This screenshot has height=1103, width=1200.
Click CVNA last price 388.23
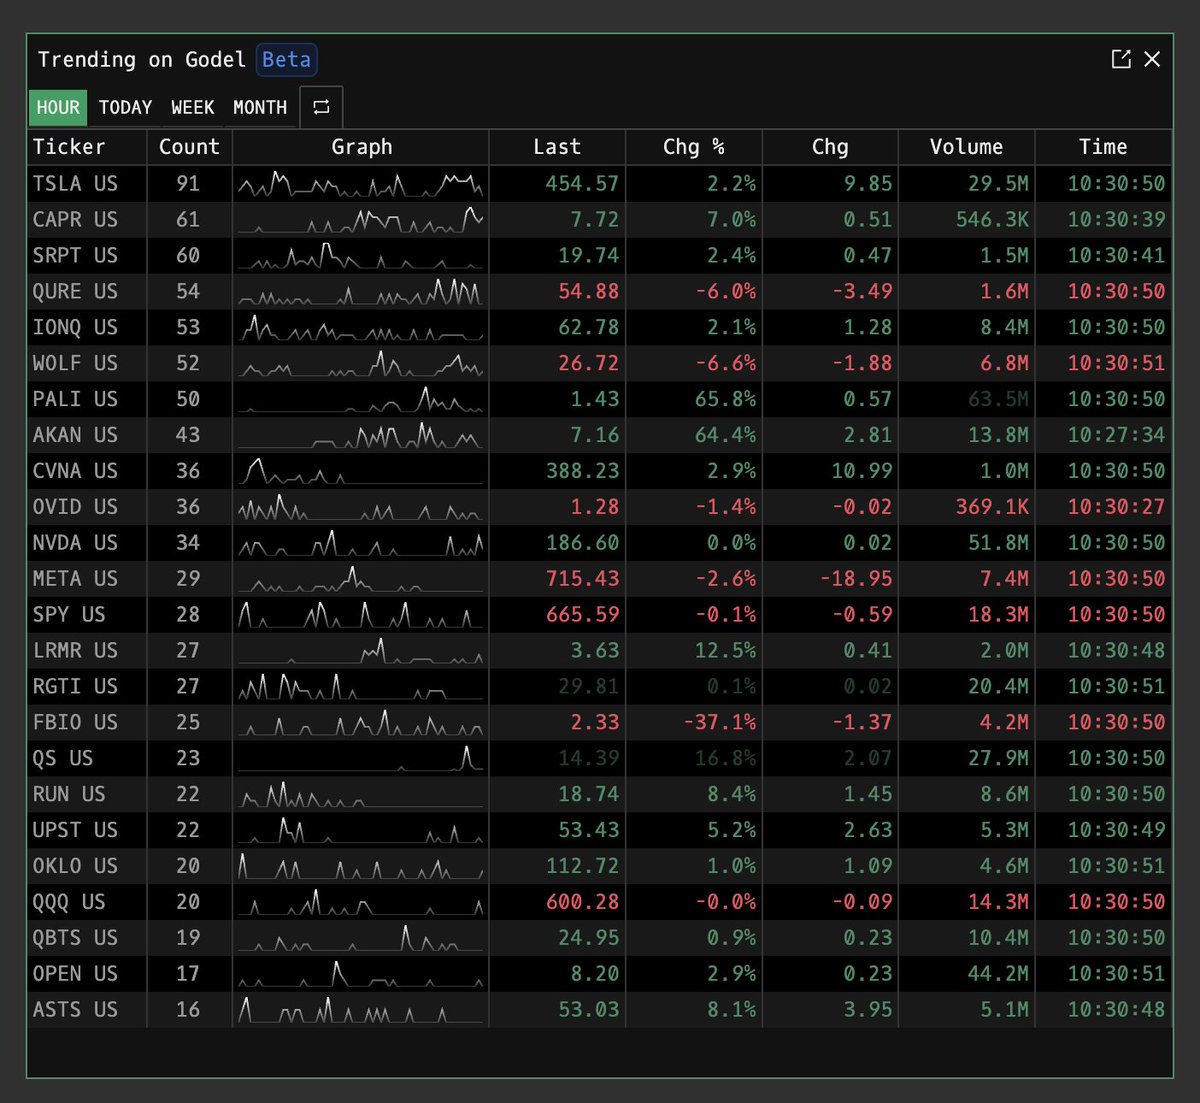(582, 471)
